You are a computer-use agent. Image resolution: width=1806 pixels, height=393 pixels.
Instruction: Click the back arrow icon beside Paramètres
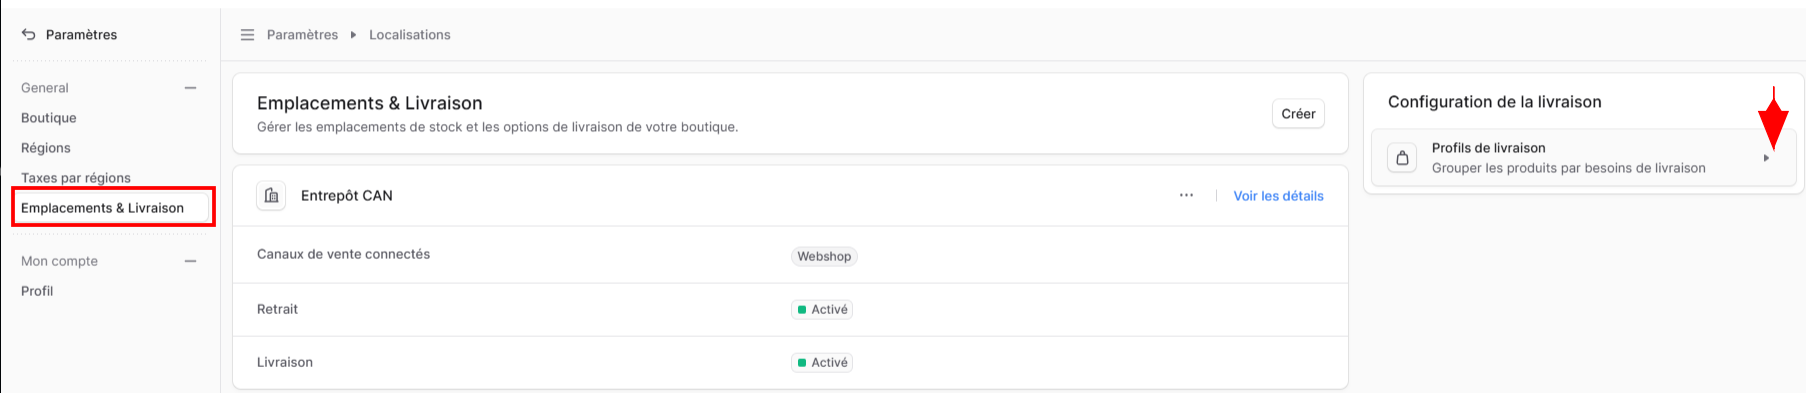[28, 34]
